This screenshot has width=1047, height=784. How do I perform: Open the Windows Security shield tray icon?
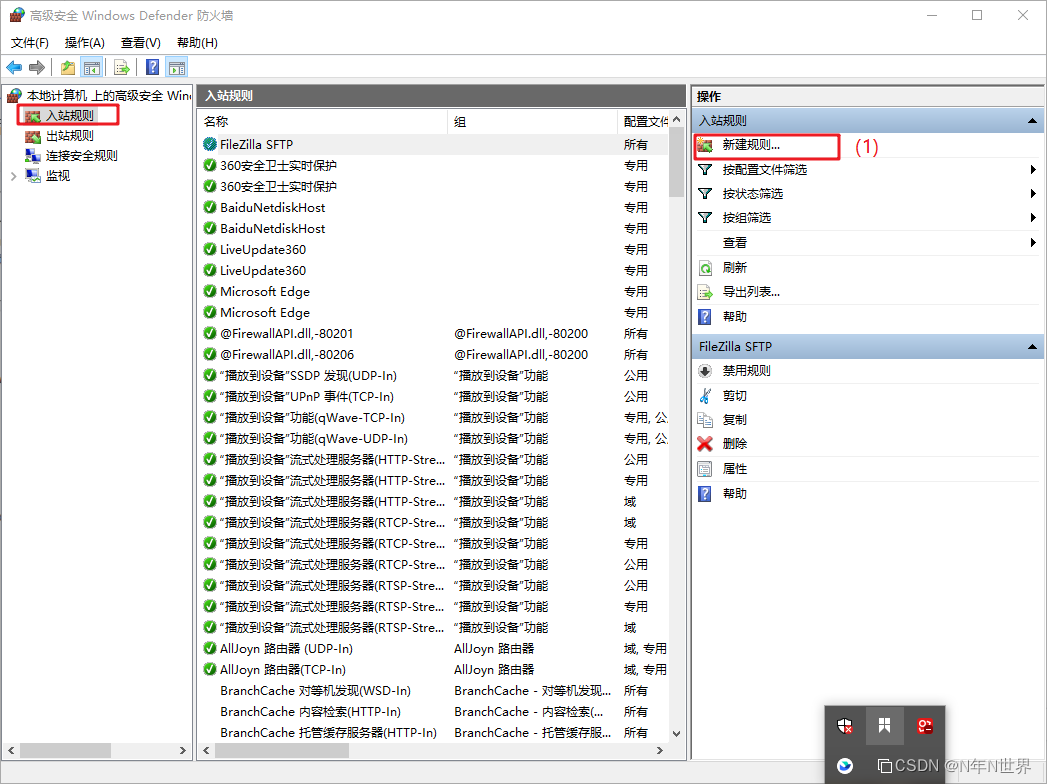pos(845,726)
